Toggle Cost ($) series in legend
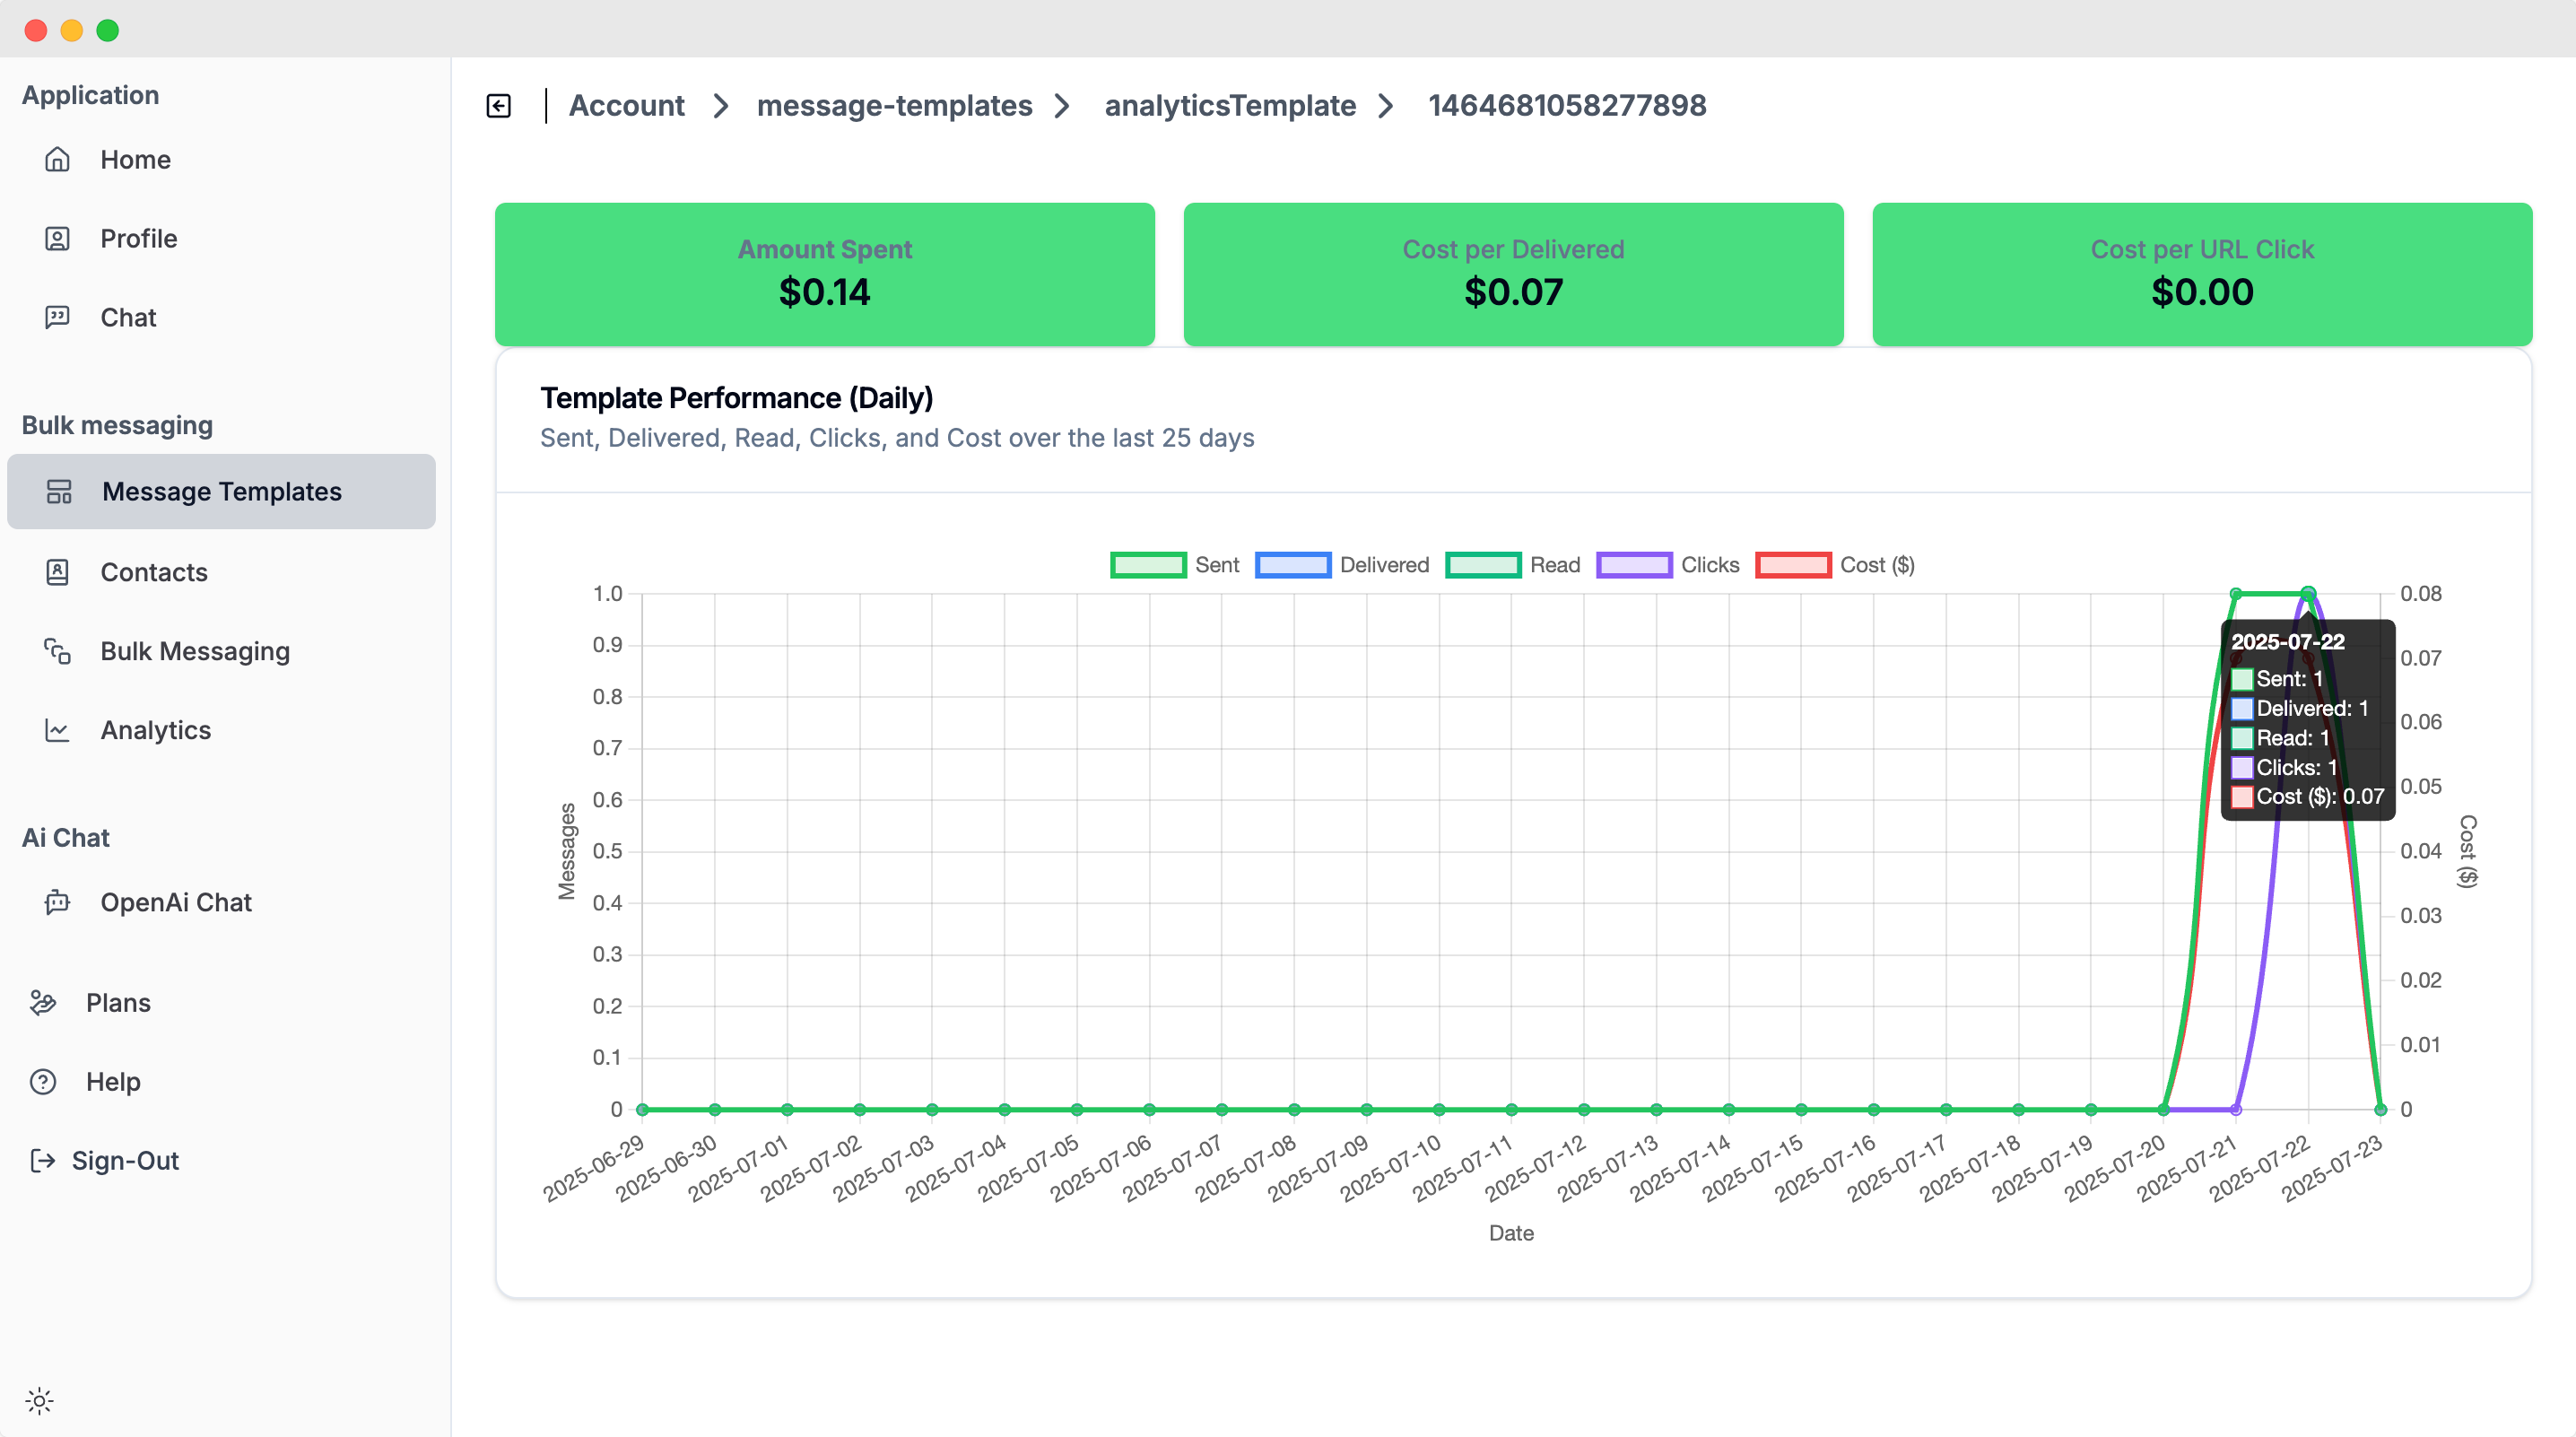This screenshot has width=2576, height=1437. tap(1835, 565)
